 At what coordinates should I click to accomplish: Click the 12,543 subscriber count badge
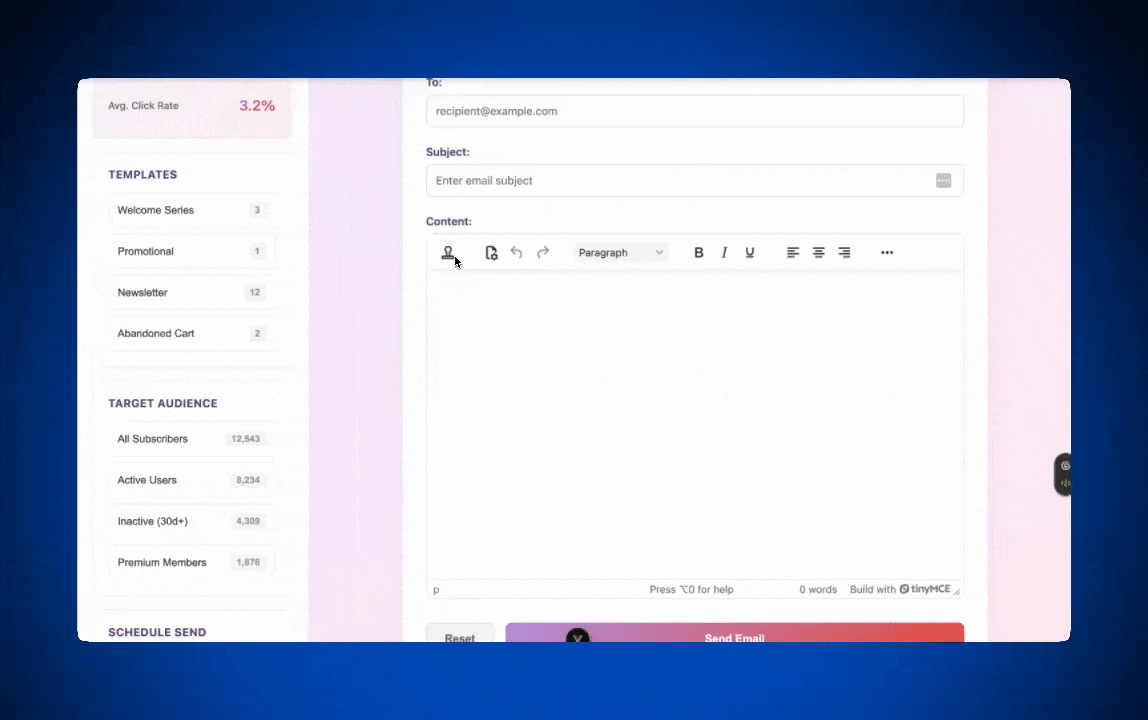pos(245,439)
